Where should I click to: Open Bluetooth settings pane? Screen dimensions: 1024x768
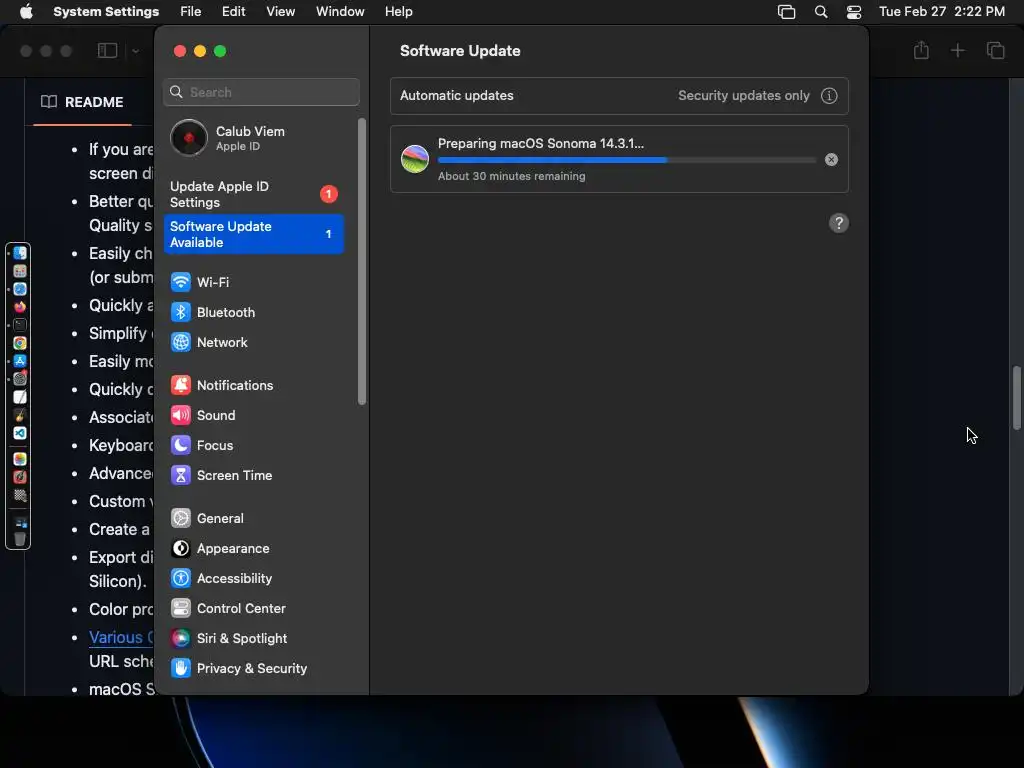255,312
